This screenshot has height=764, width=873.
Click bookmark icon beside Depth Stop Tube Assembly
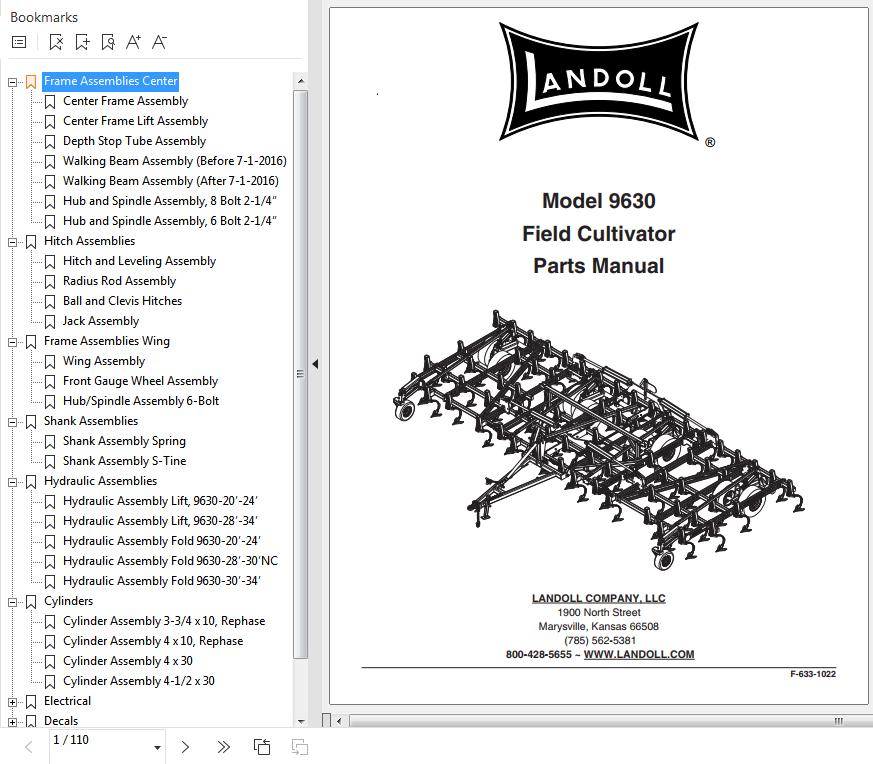tap(50, 142)
